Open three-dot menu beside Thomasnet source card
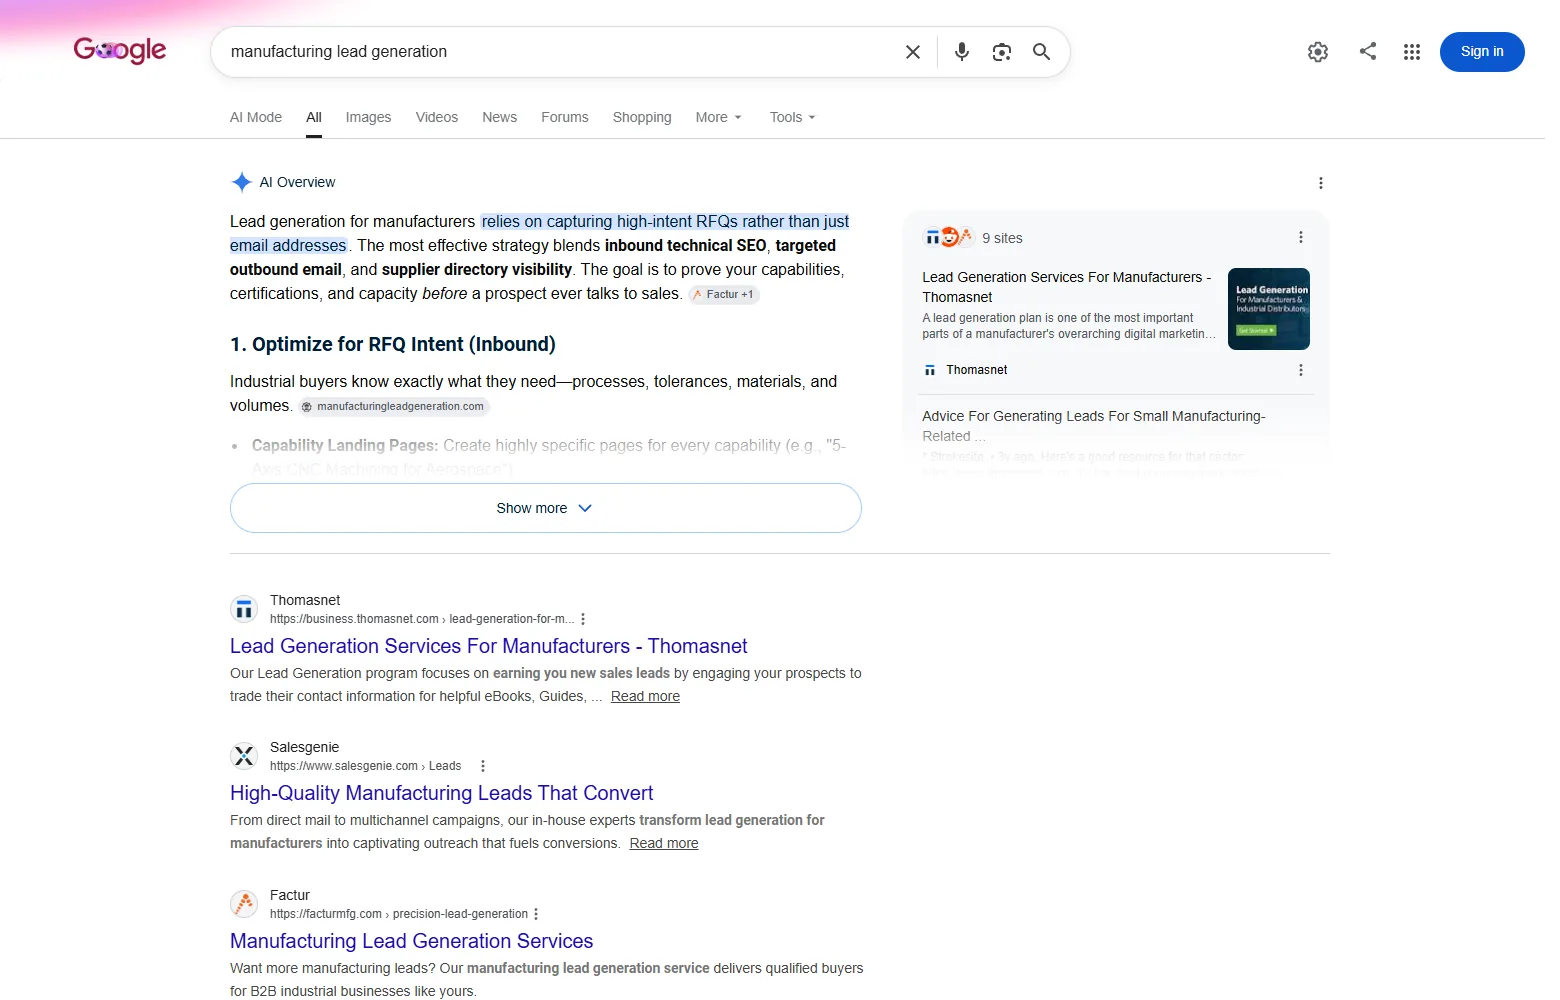Screen dimensions: 1560x1000 click(x=1301, y=370)
